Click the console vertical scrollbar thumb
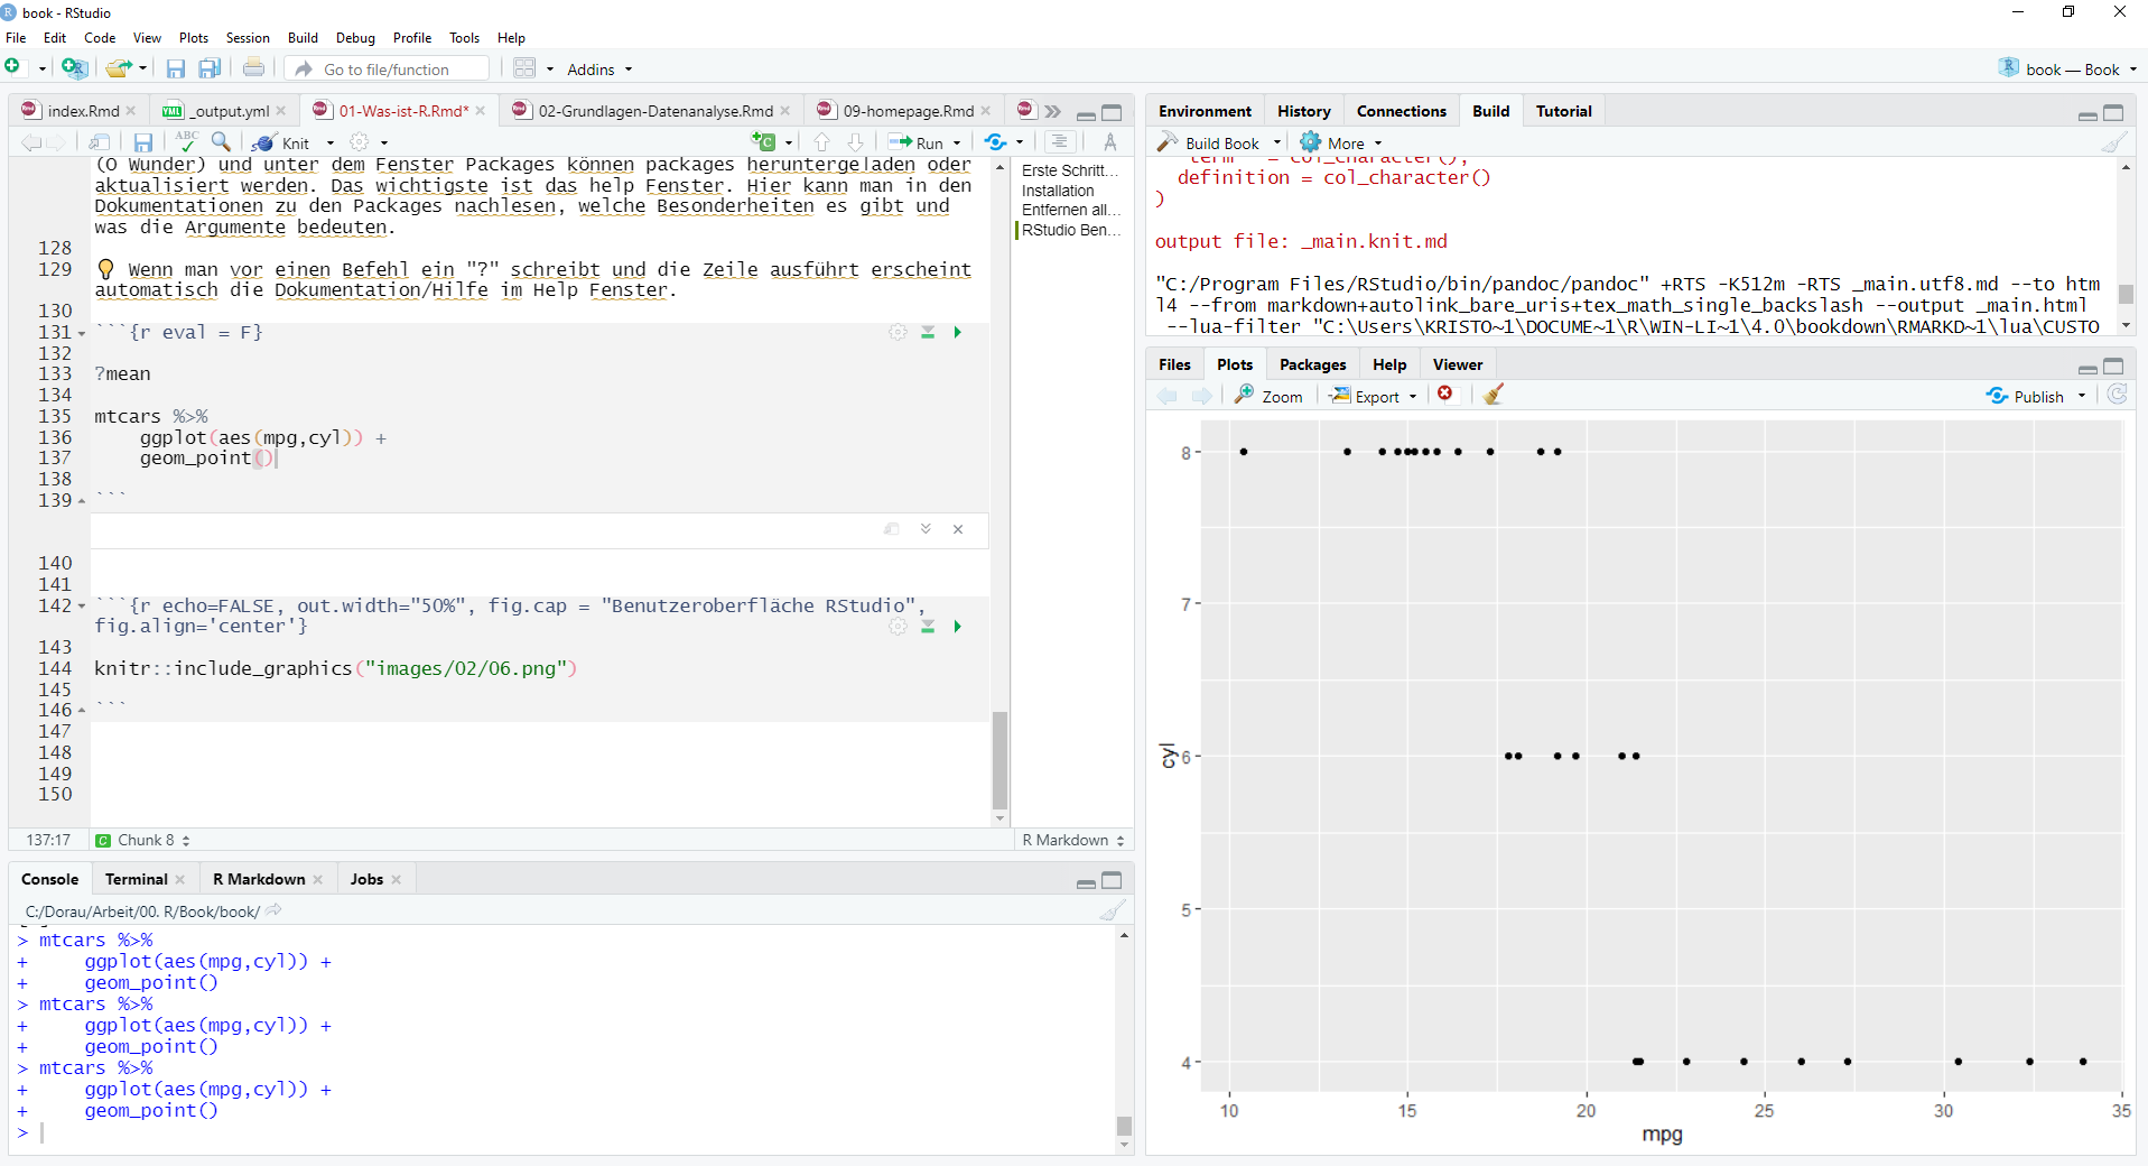2148x1166 pixels. [1124, 1125]
